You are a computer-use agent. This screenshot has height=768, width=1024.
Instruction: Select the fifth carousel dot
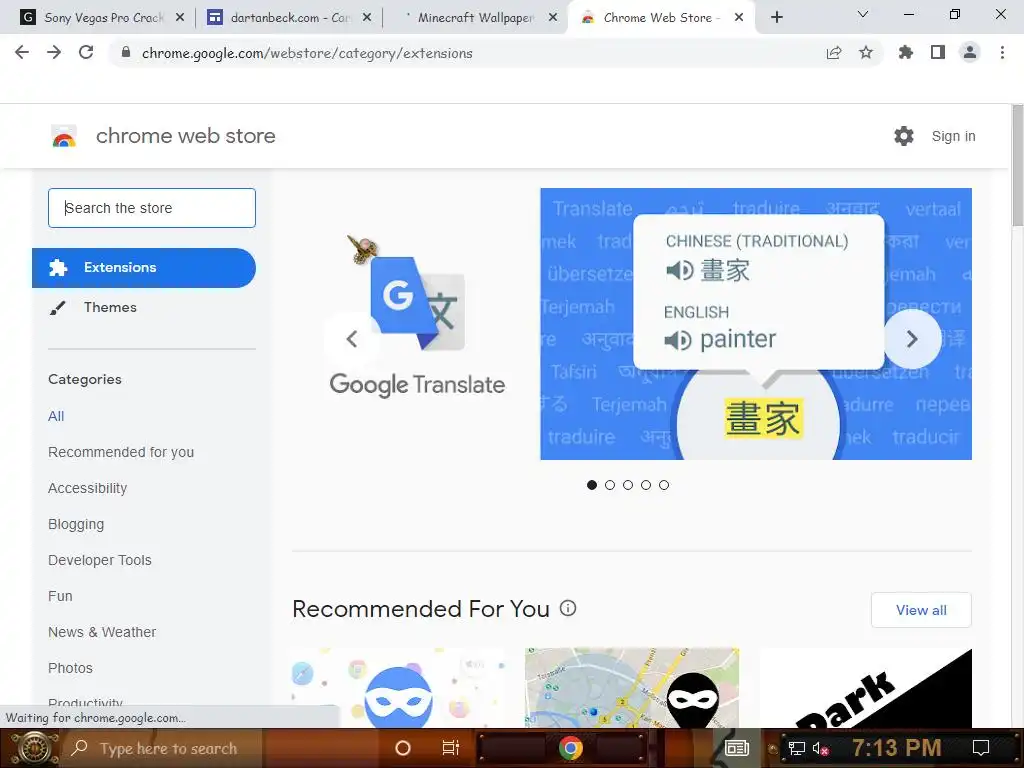pyautogui.click(x=664, y=485)
